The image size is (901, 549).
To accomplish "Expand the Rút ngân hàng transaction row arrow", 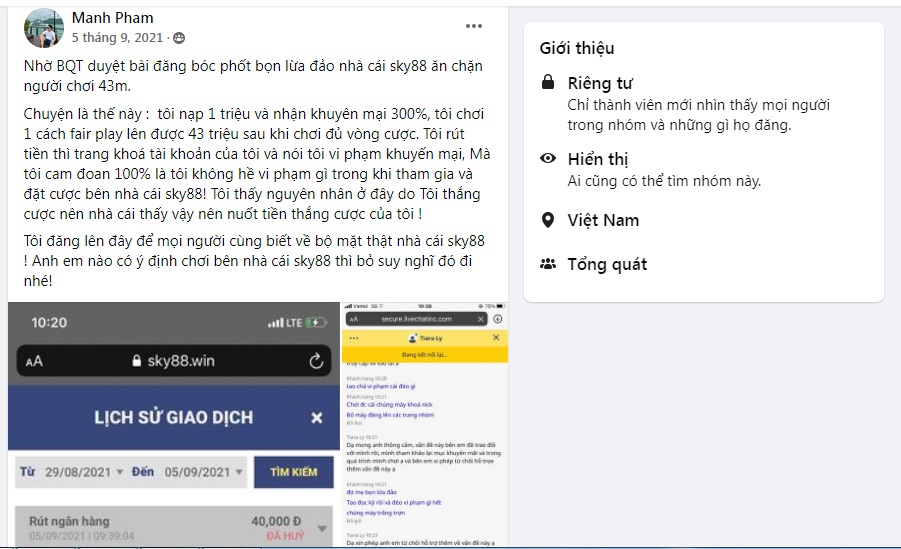I will tap(322, 528).
